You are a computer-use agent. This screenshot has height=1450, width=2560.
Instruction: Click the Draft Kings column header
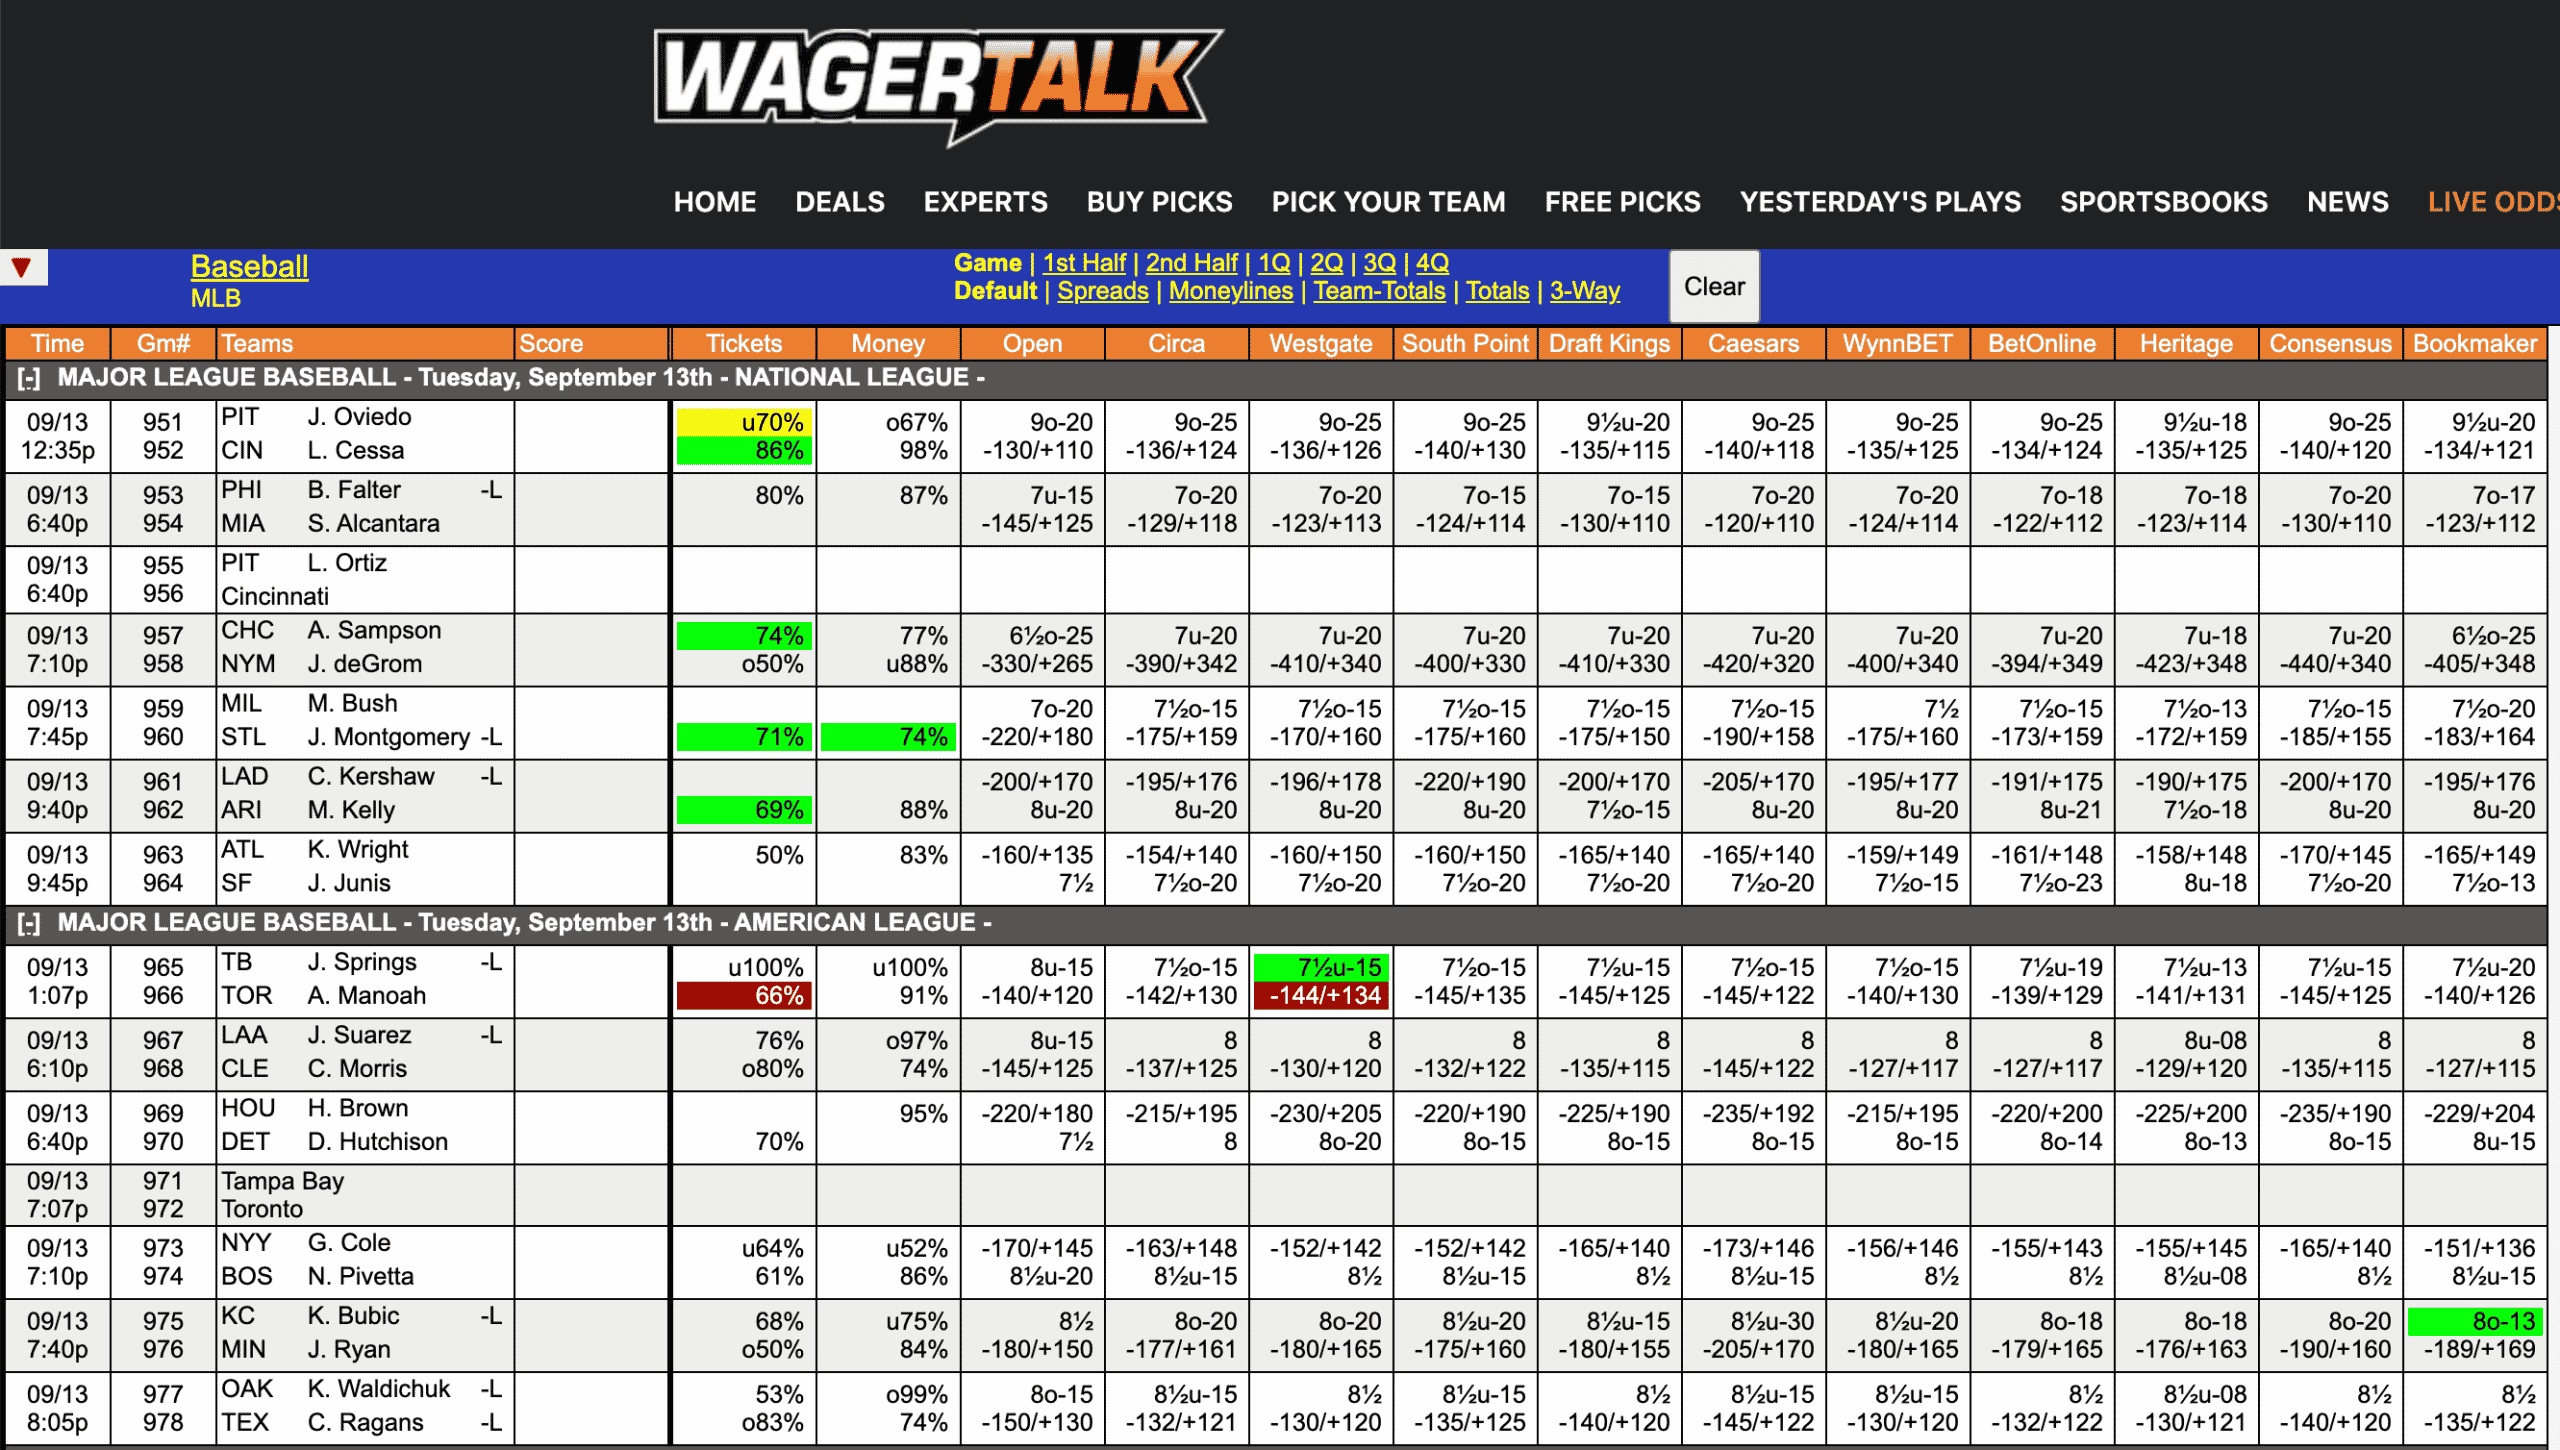[1609, 344]
